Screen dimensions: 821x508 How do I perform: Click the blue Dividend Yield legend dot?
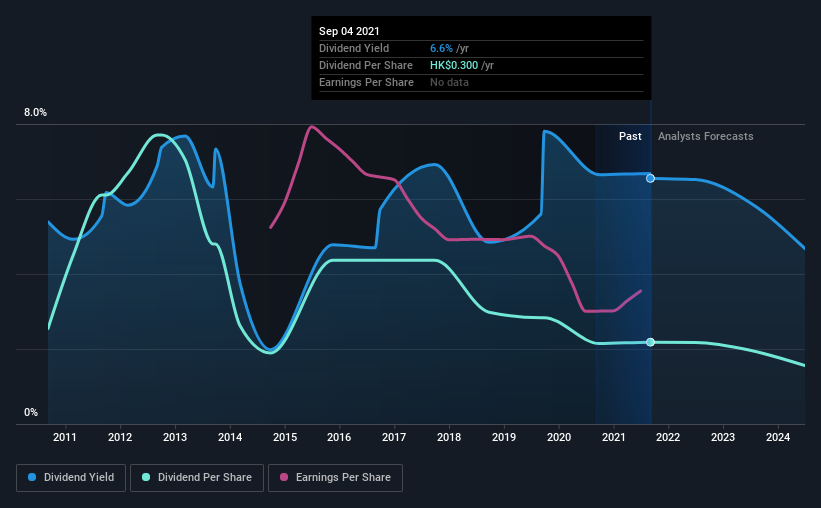[x=32, y=477]
